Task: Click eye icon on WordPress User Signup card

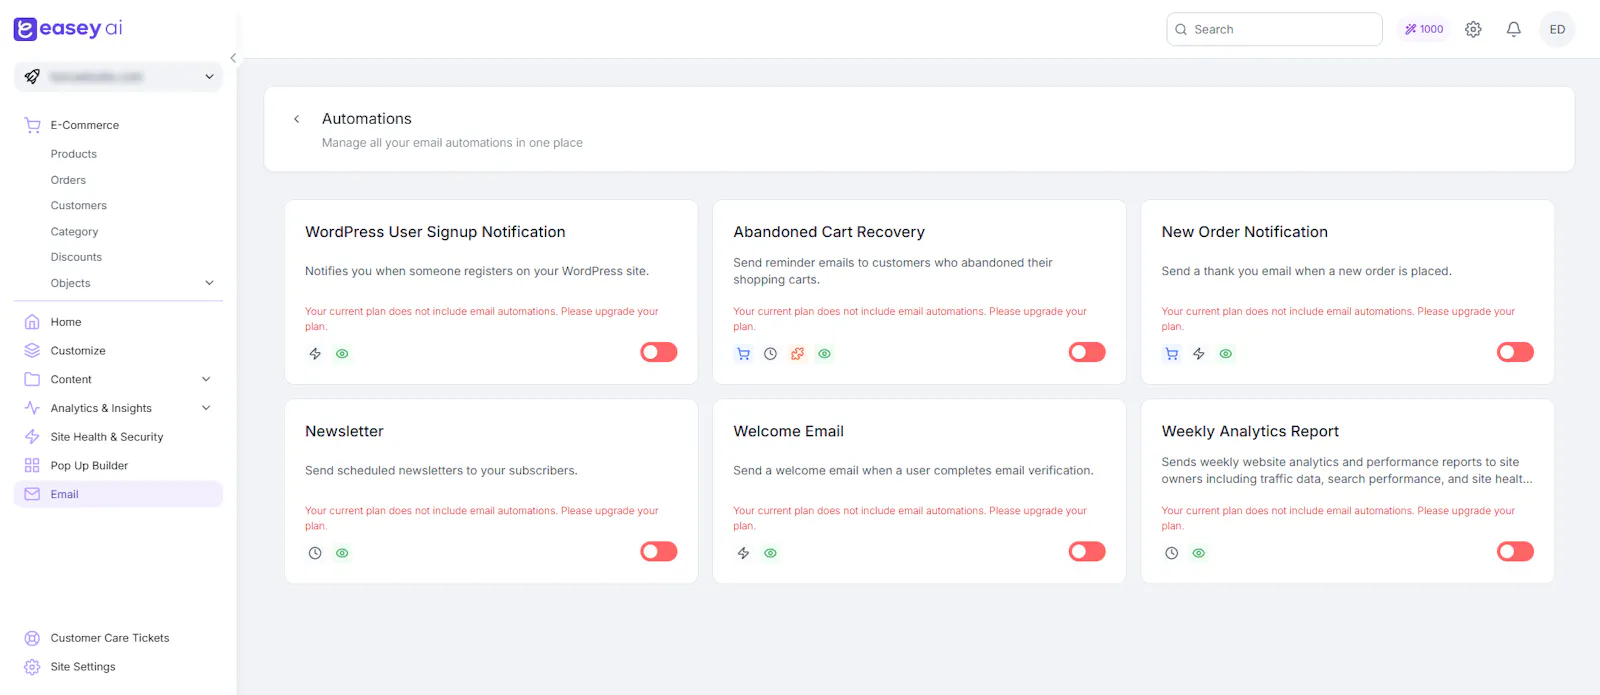Action: [342, 354]
